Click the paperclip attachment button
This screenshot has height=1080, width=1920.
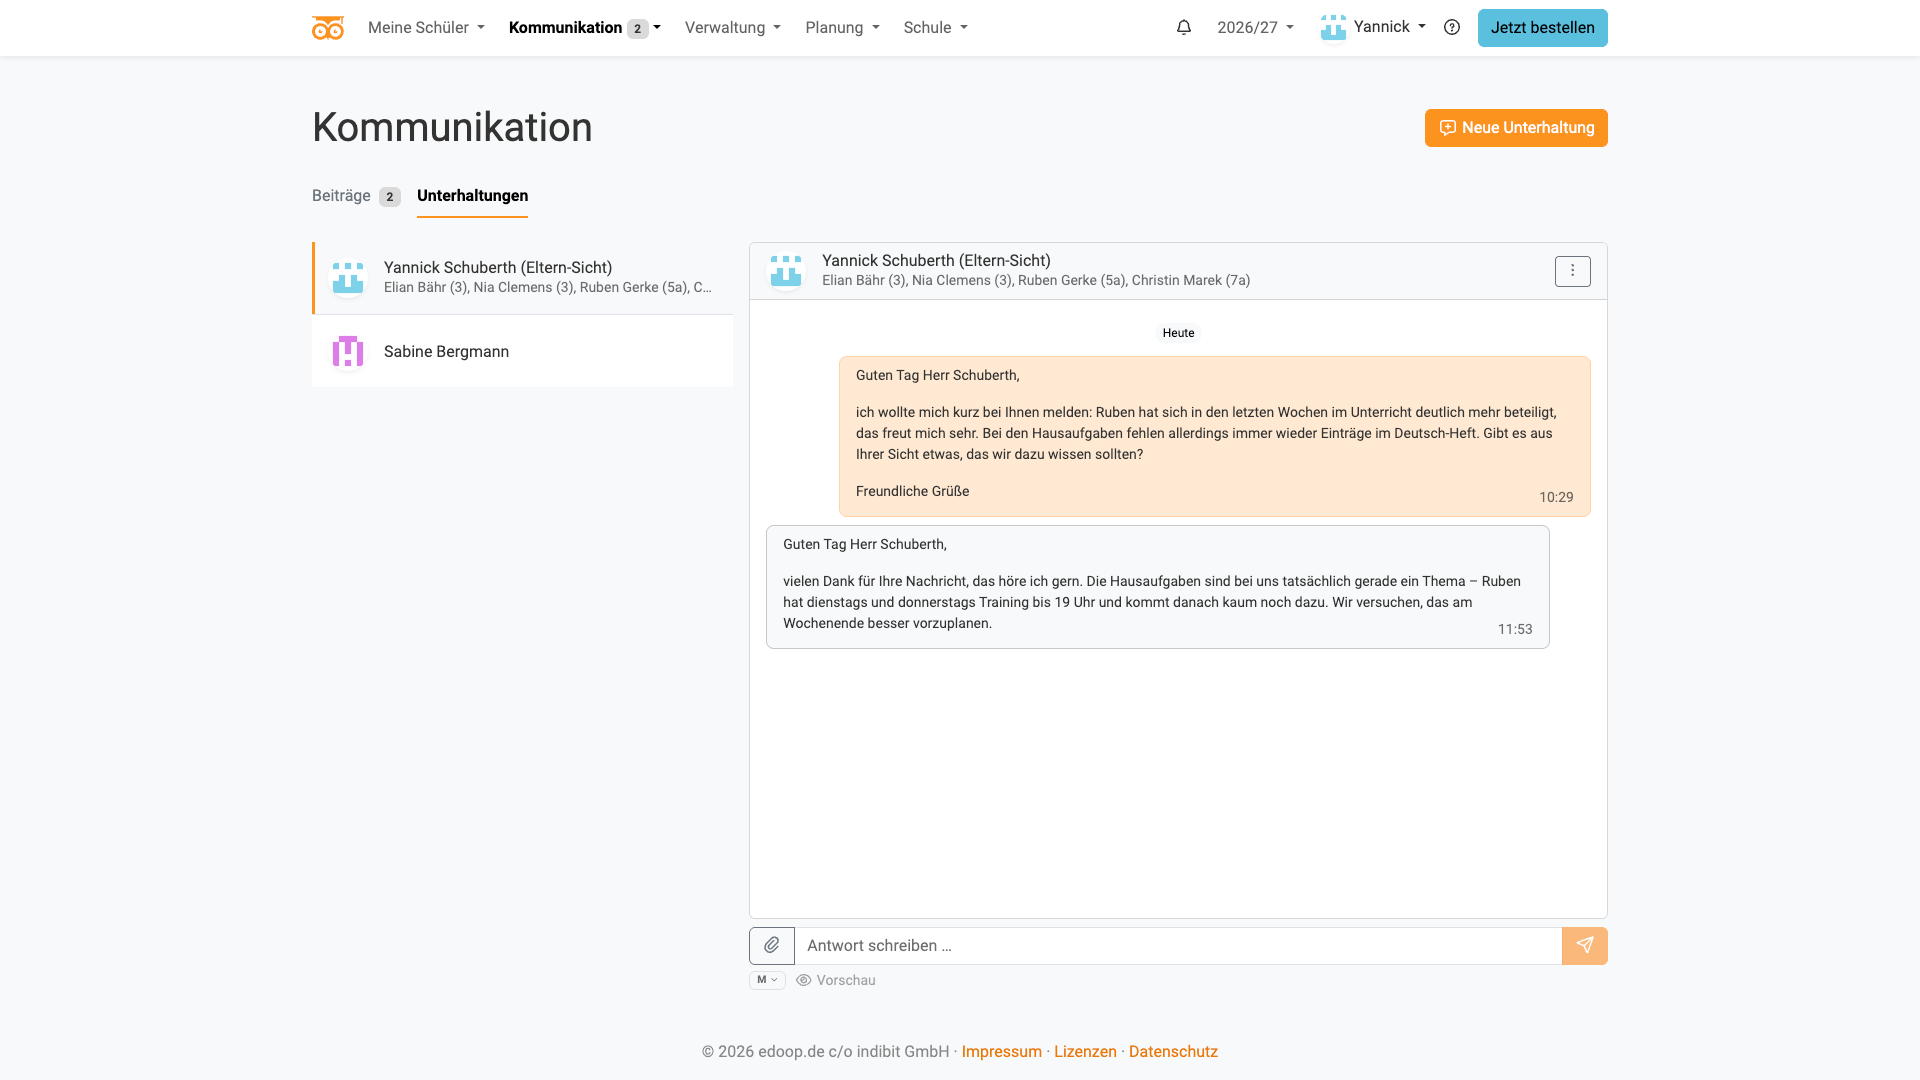point(772,946)
